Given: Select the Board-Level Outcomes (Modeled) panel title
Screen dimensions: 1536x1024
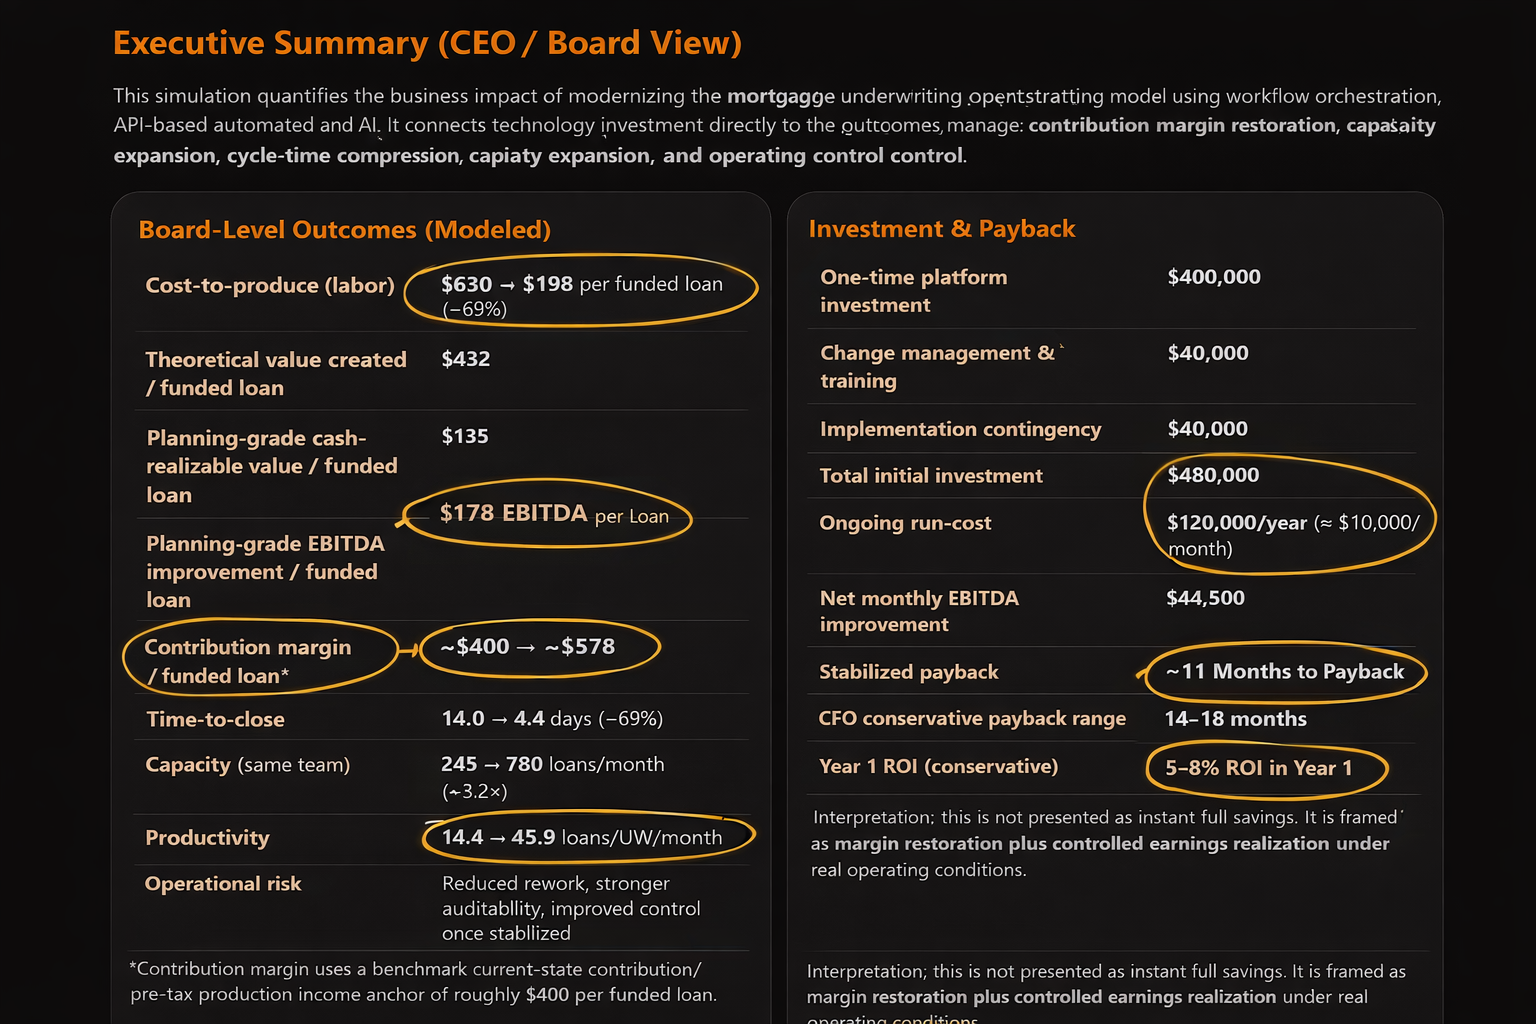Looking at the screenshot, I should point(344,230).
